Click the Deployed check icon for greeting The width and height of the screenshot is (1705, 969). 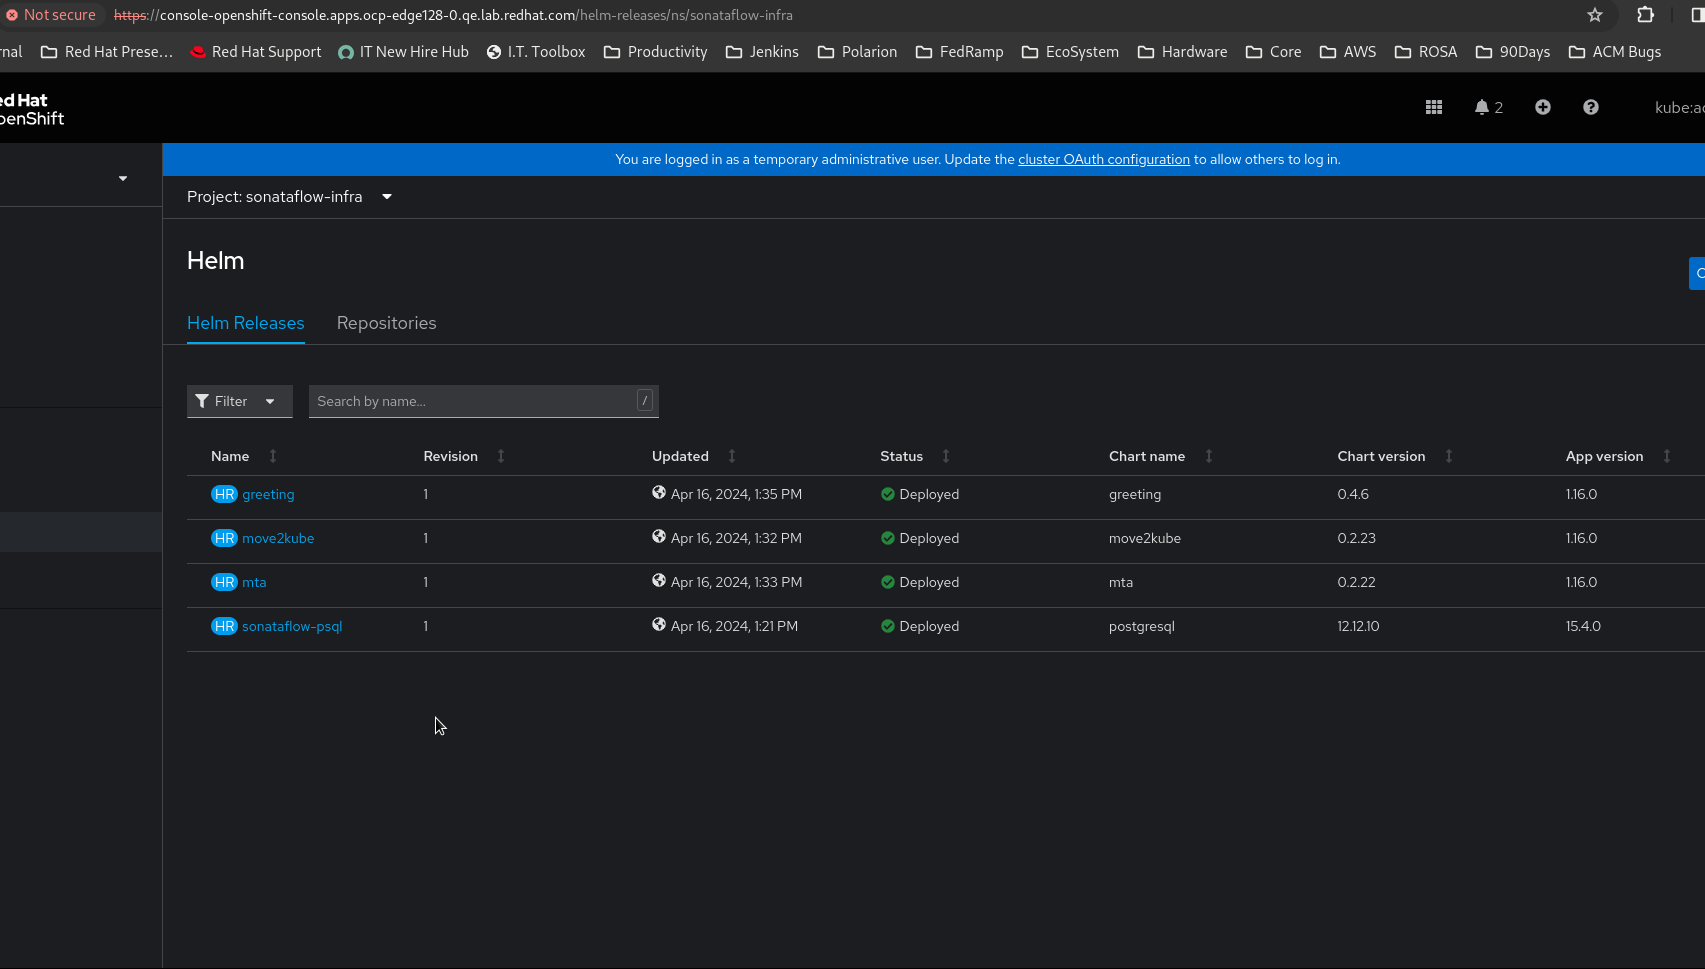[x=888, y=494]
